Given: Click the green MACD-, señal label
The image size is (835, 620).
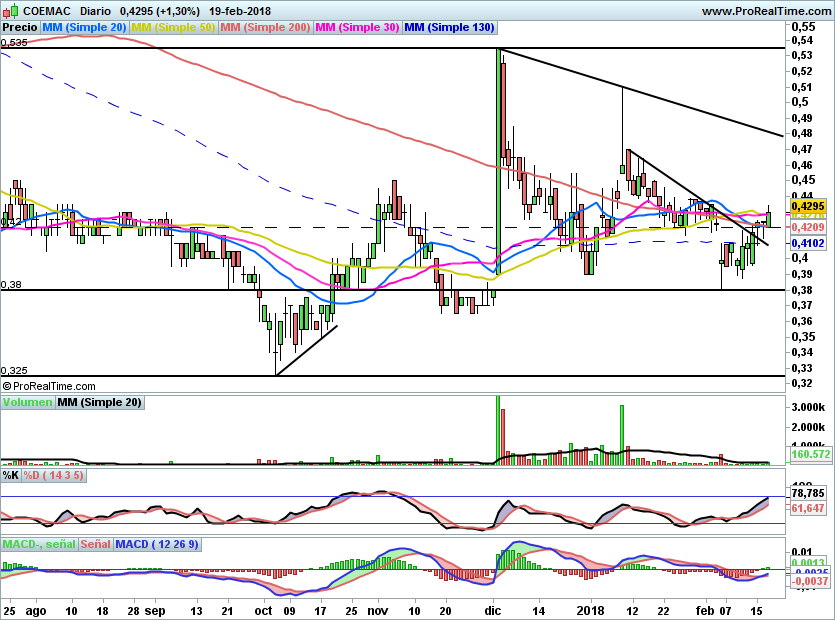Looking at the screenshot, I should click(x=38, y=544).
